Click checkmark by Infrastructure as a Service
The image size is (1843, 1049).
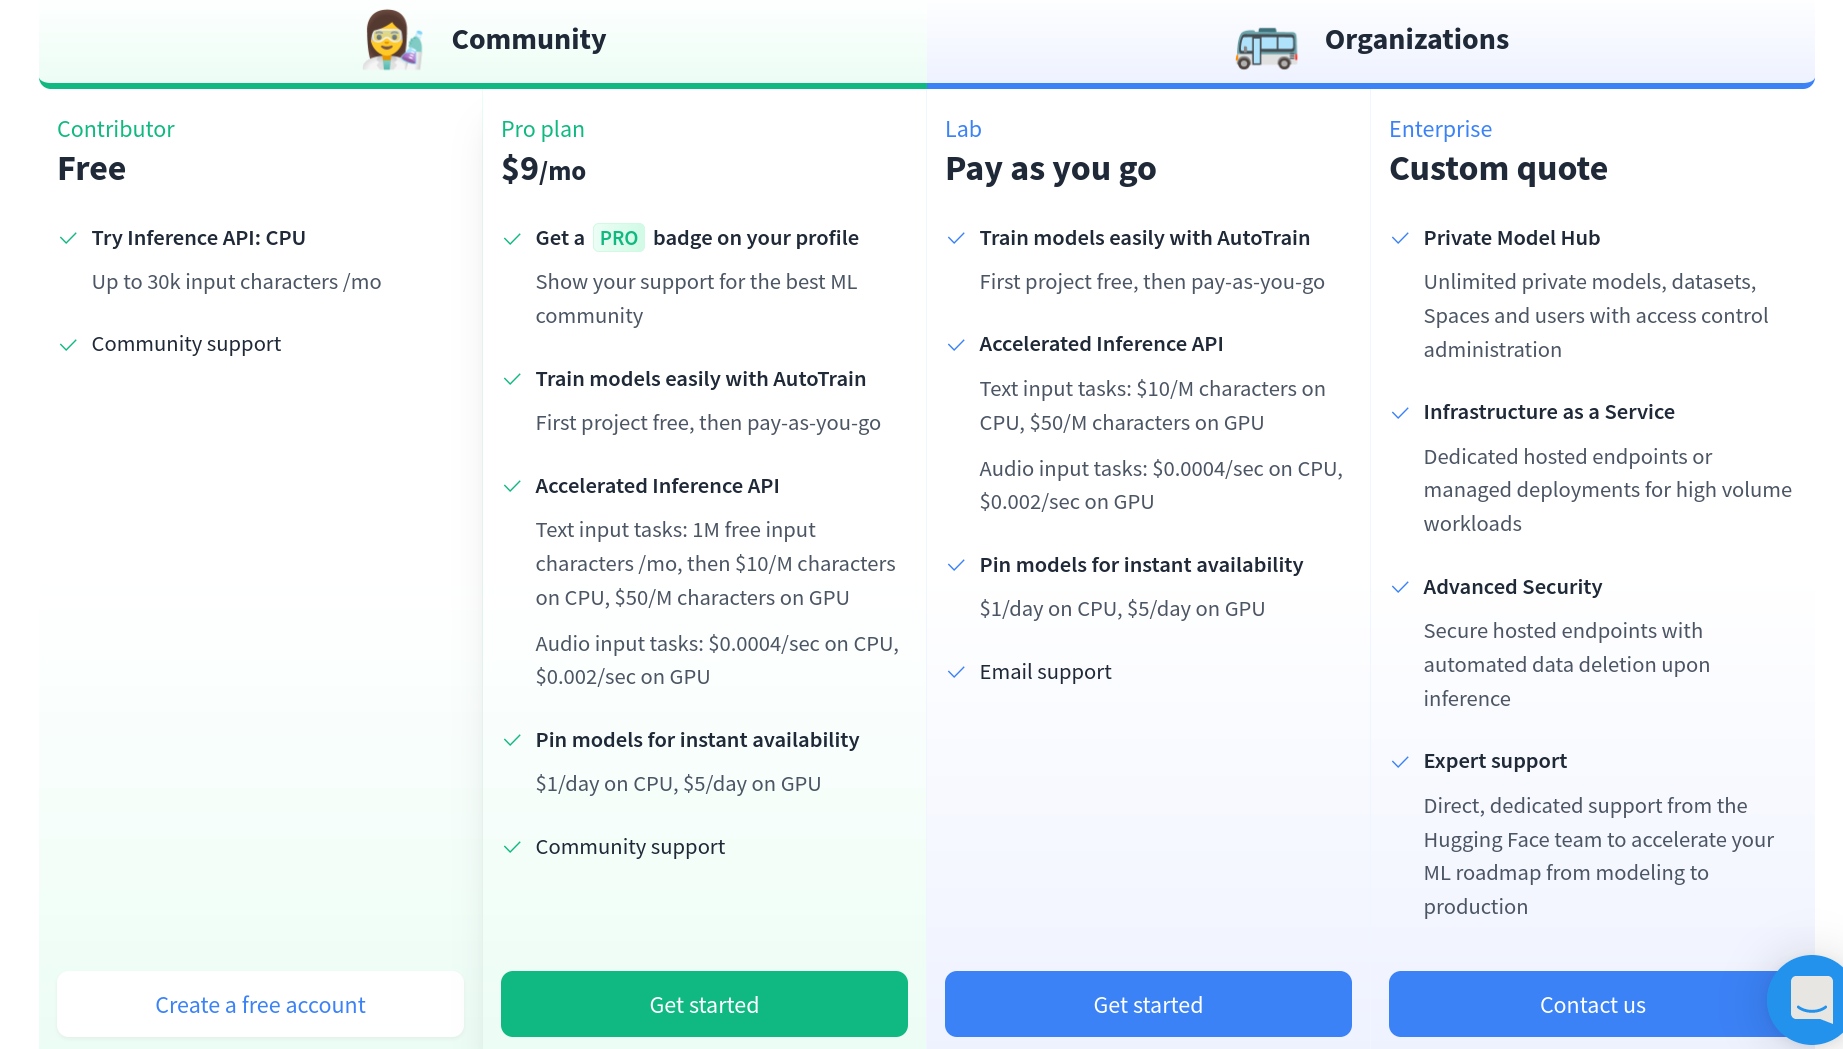coord(1400,413)
